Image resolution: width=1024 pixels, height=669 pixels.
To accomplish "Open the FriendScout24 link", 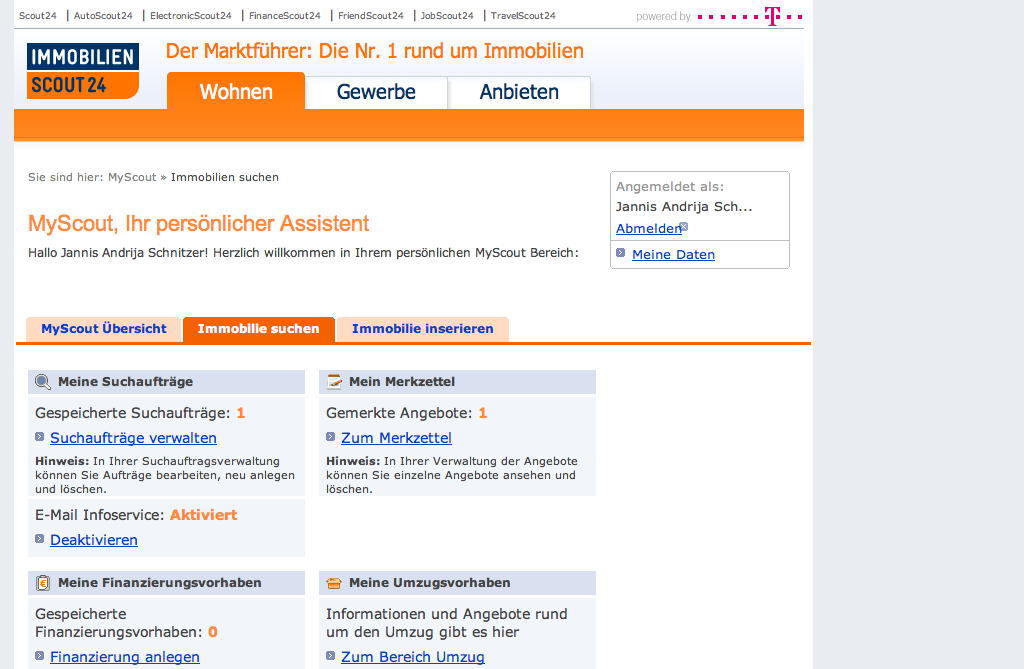I will tap(371, 16).
